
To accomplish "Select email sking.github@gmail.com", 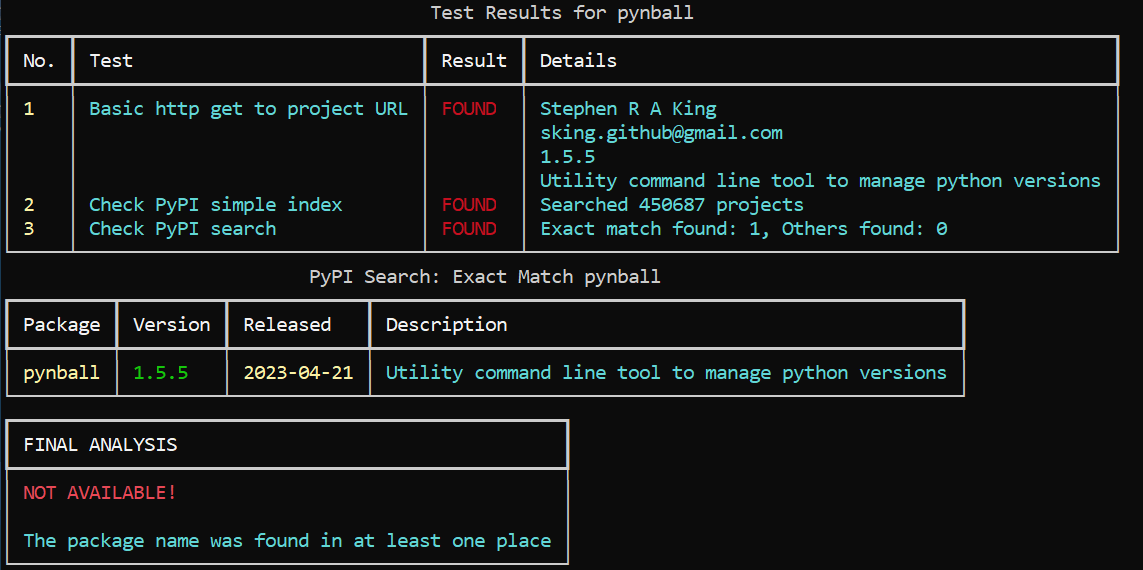I will click(661, 133).
